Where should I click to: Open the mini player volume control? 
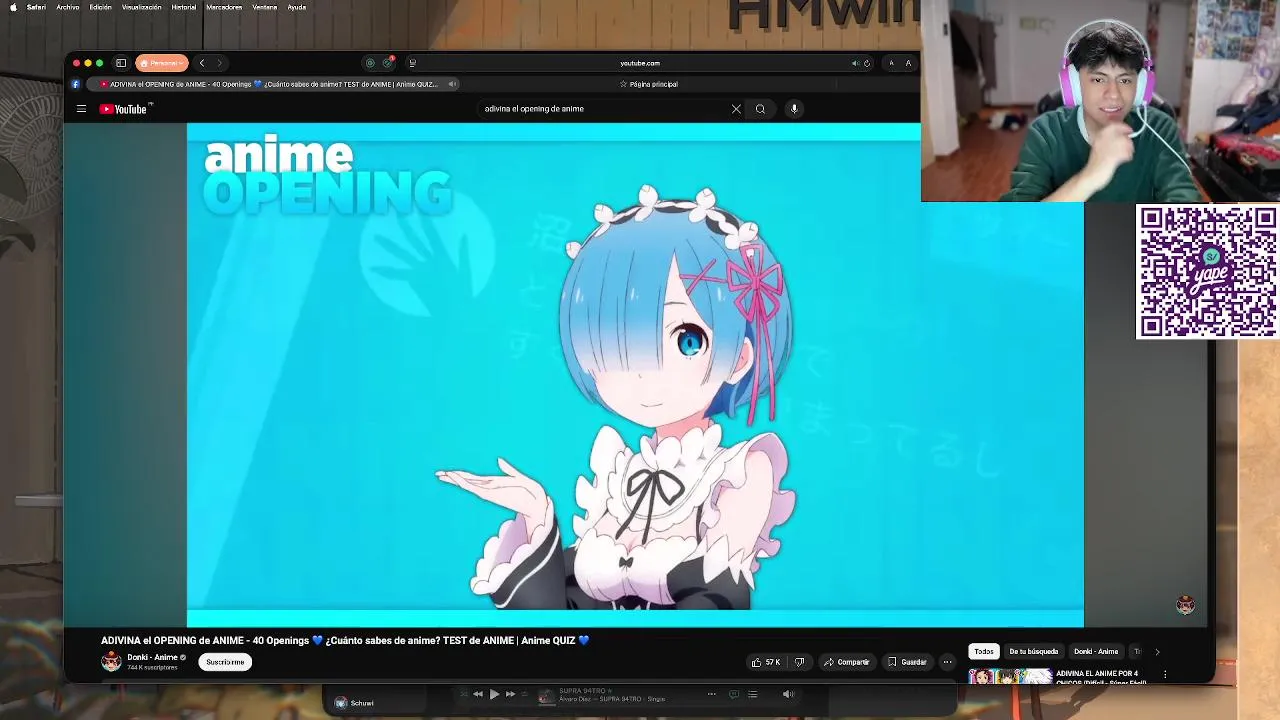788,694
